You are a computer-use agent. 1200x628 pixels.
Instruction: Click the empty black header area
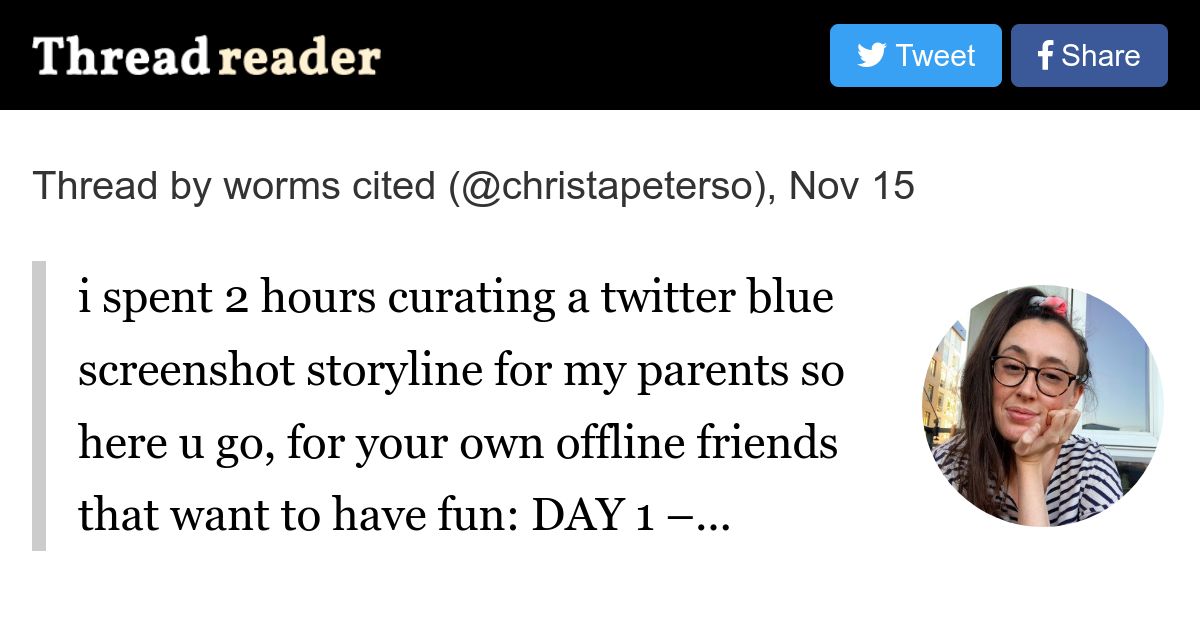click(600, 55)
